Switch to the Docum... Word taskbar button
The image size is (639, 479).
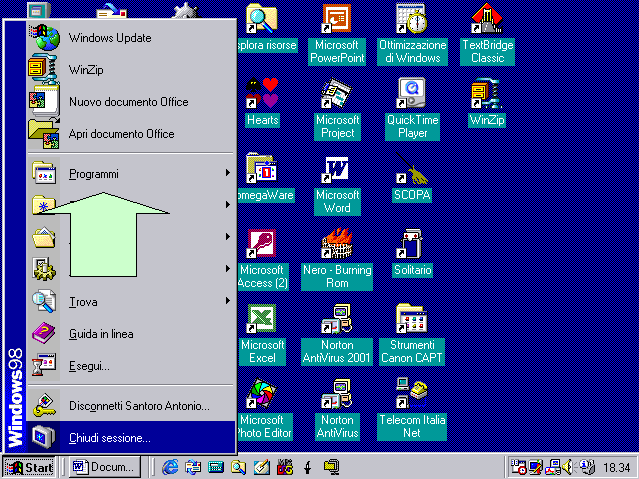pos(104,467)
